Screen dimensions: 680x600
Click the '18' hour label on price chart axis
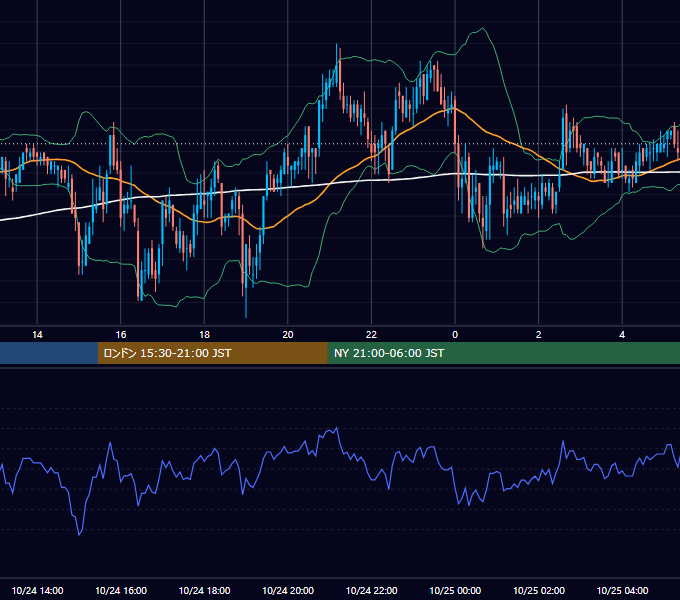pos(204,335)
